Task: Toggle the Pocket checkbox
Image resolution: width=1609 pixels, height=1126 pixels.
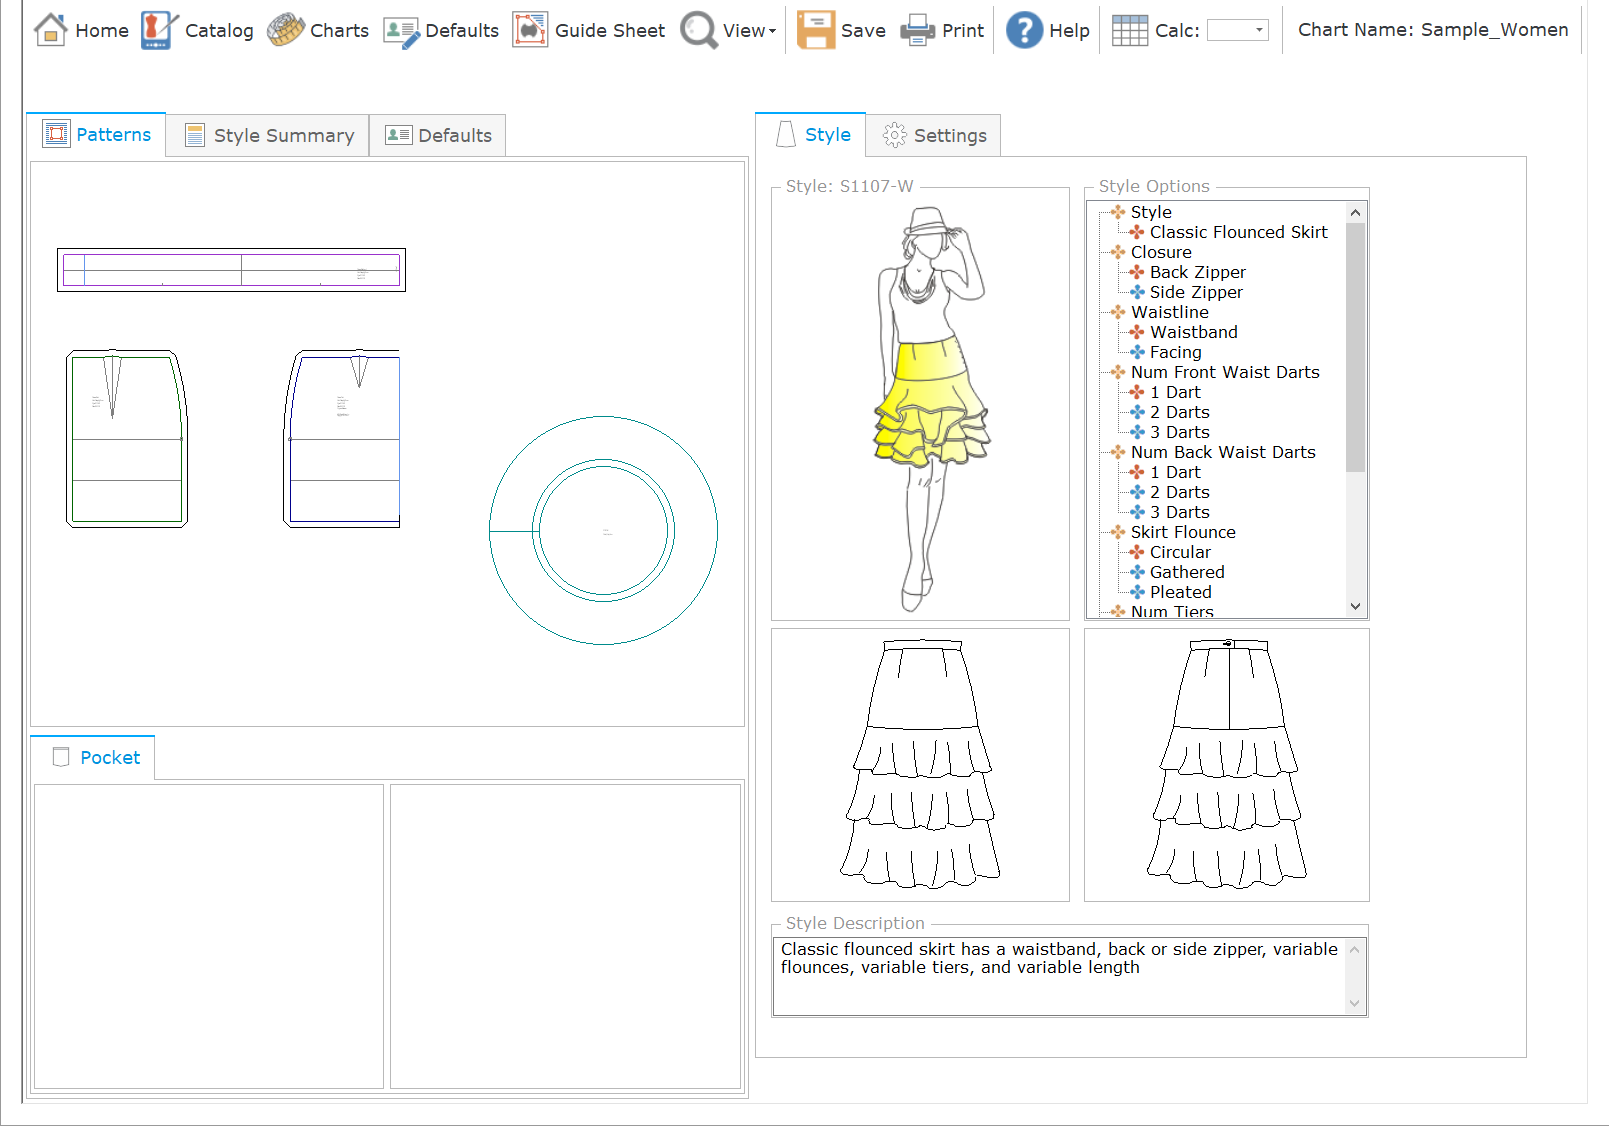Action: tap(61, 757)
